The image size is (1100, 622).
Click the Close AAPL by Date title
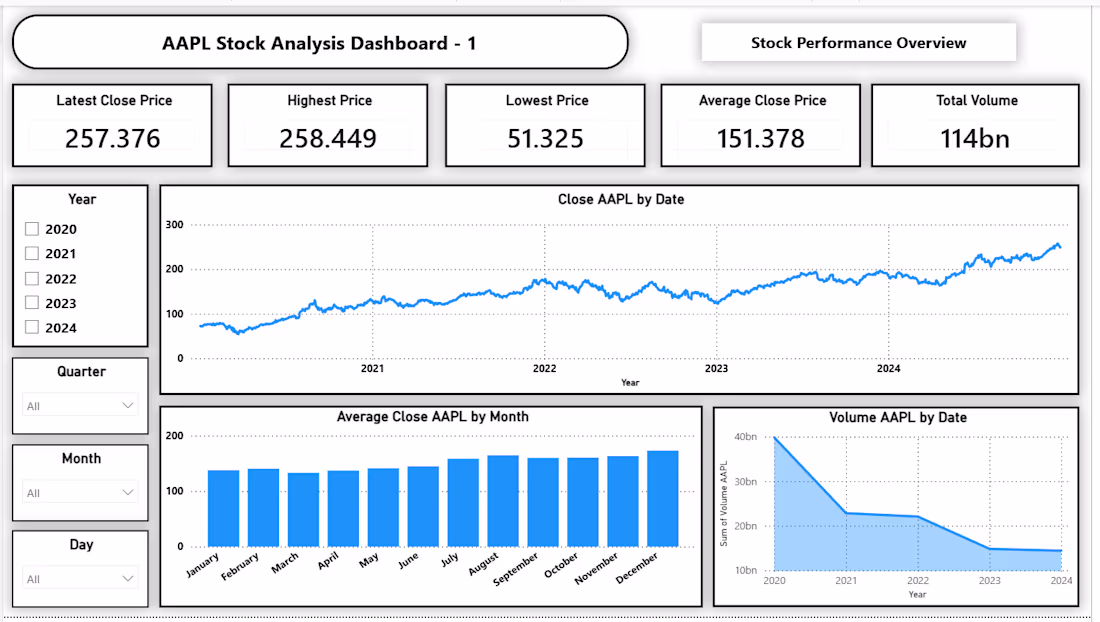(621, 199)
